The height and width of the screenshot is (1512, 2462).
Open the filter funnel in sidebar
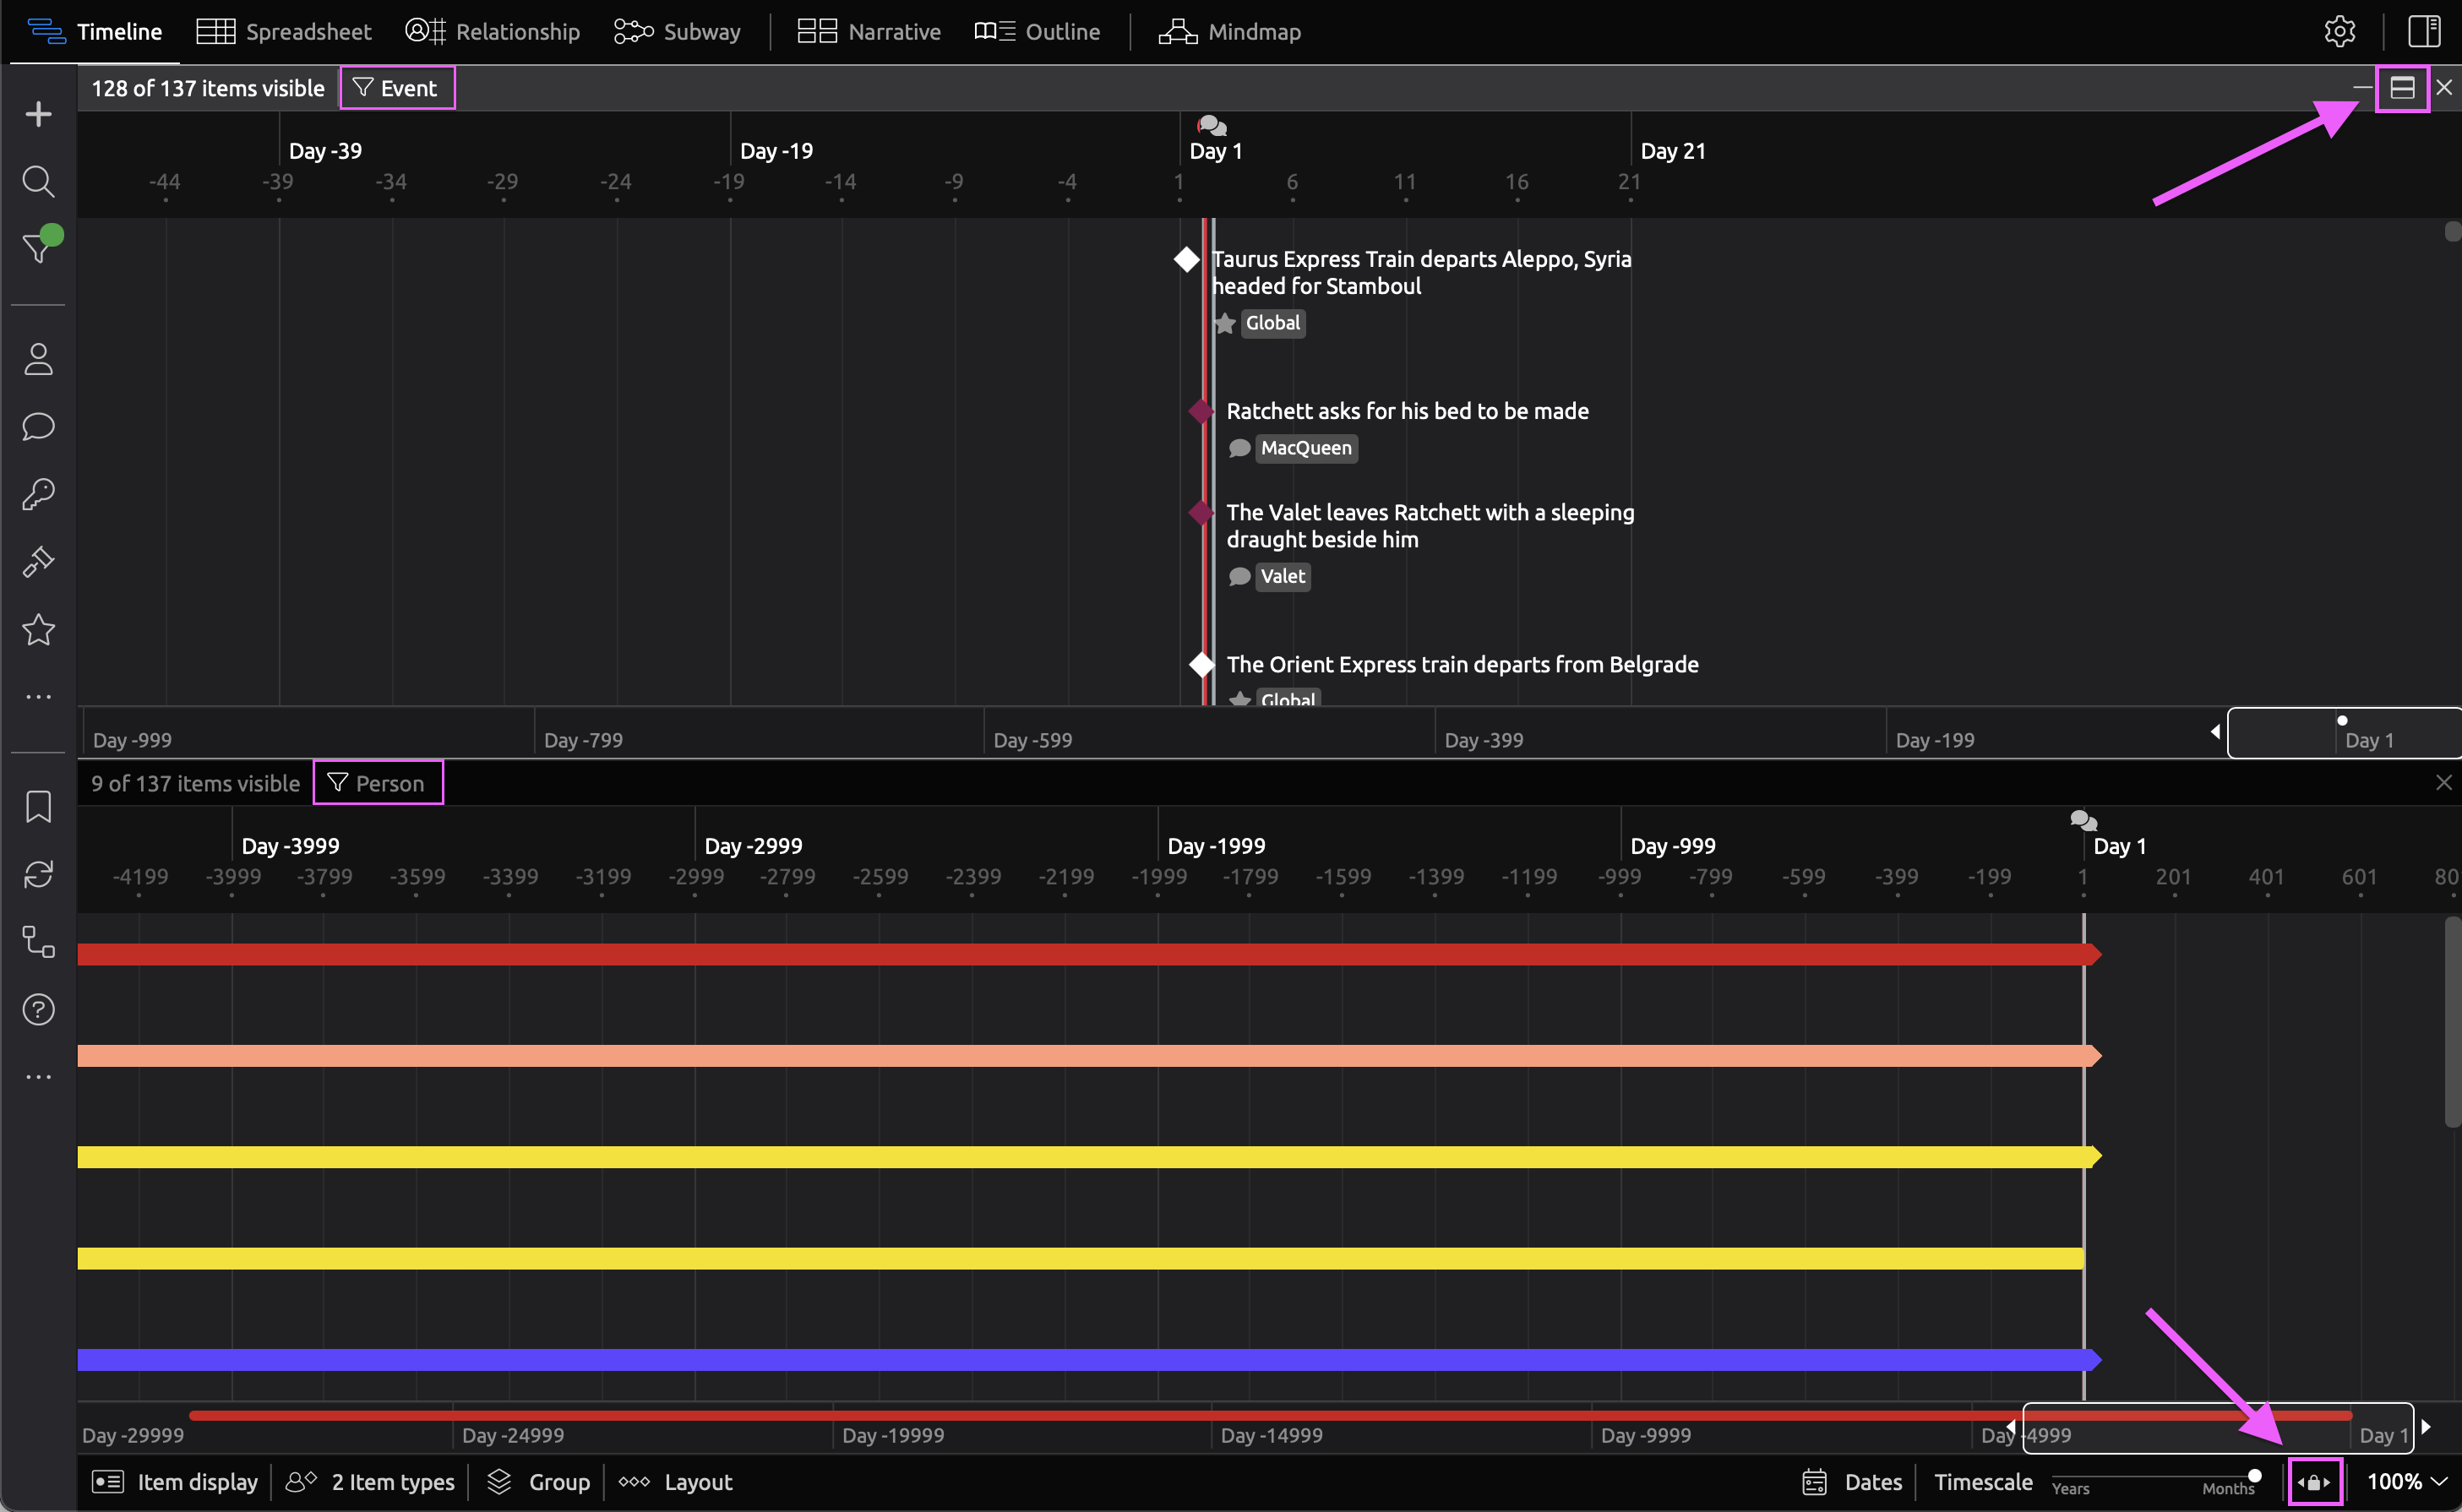[38, 247]
